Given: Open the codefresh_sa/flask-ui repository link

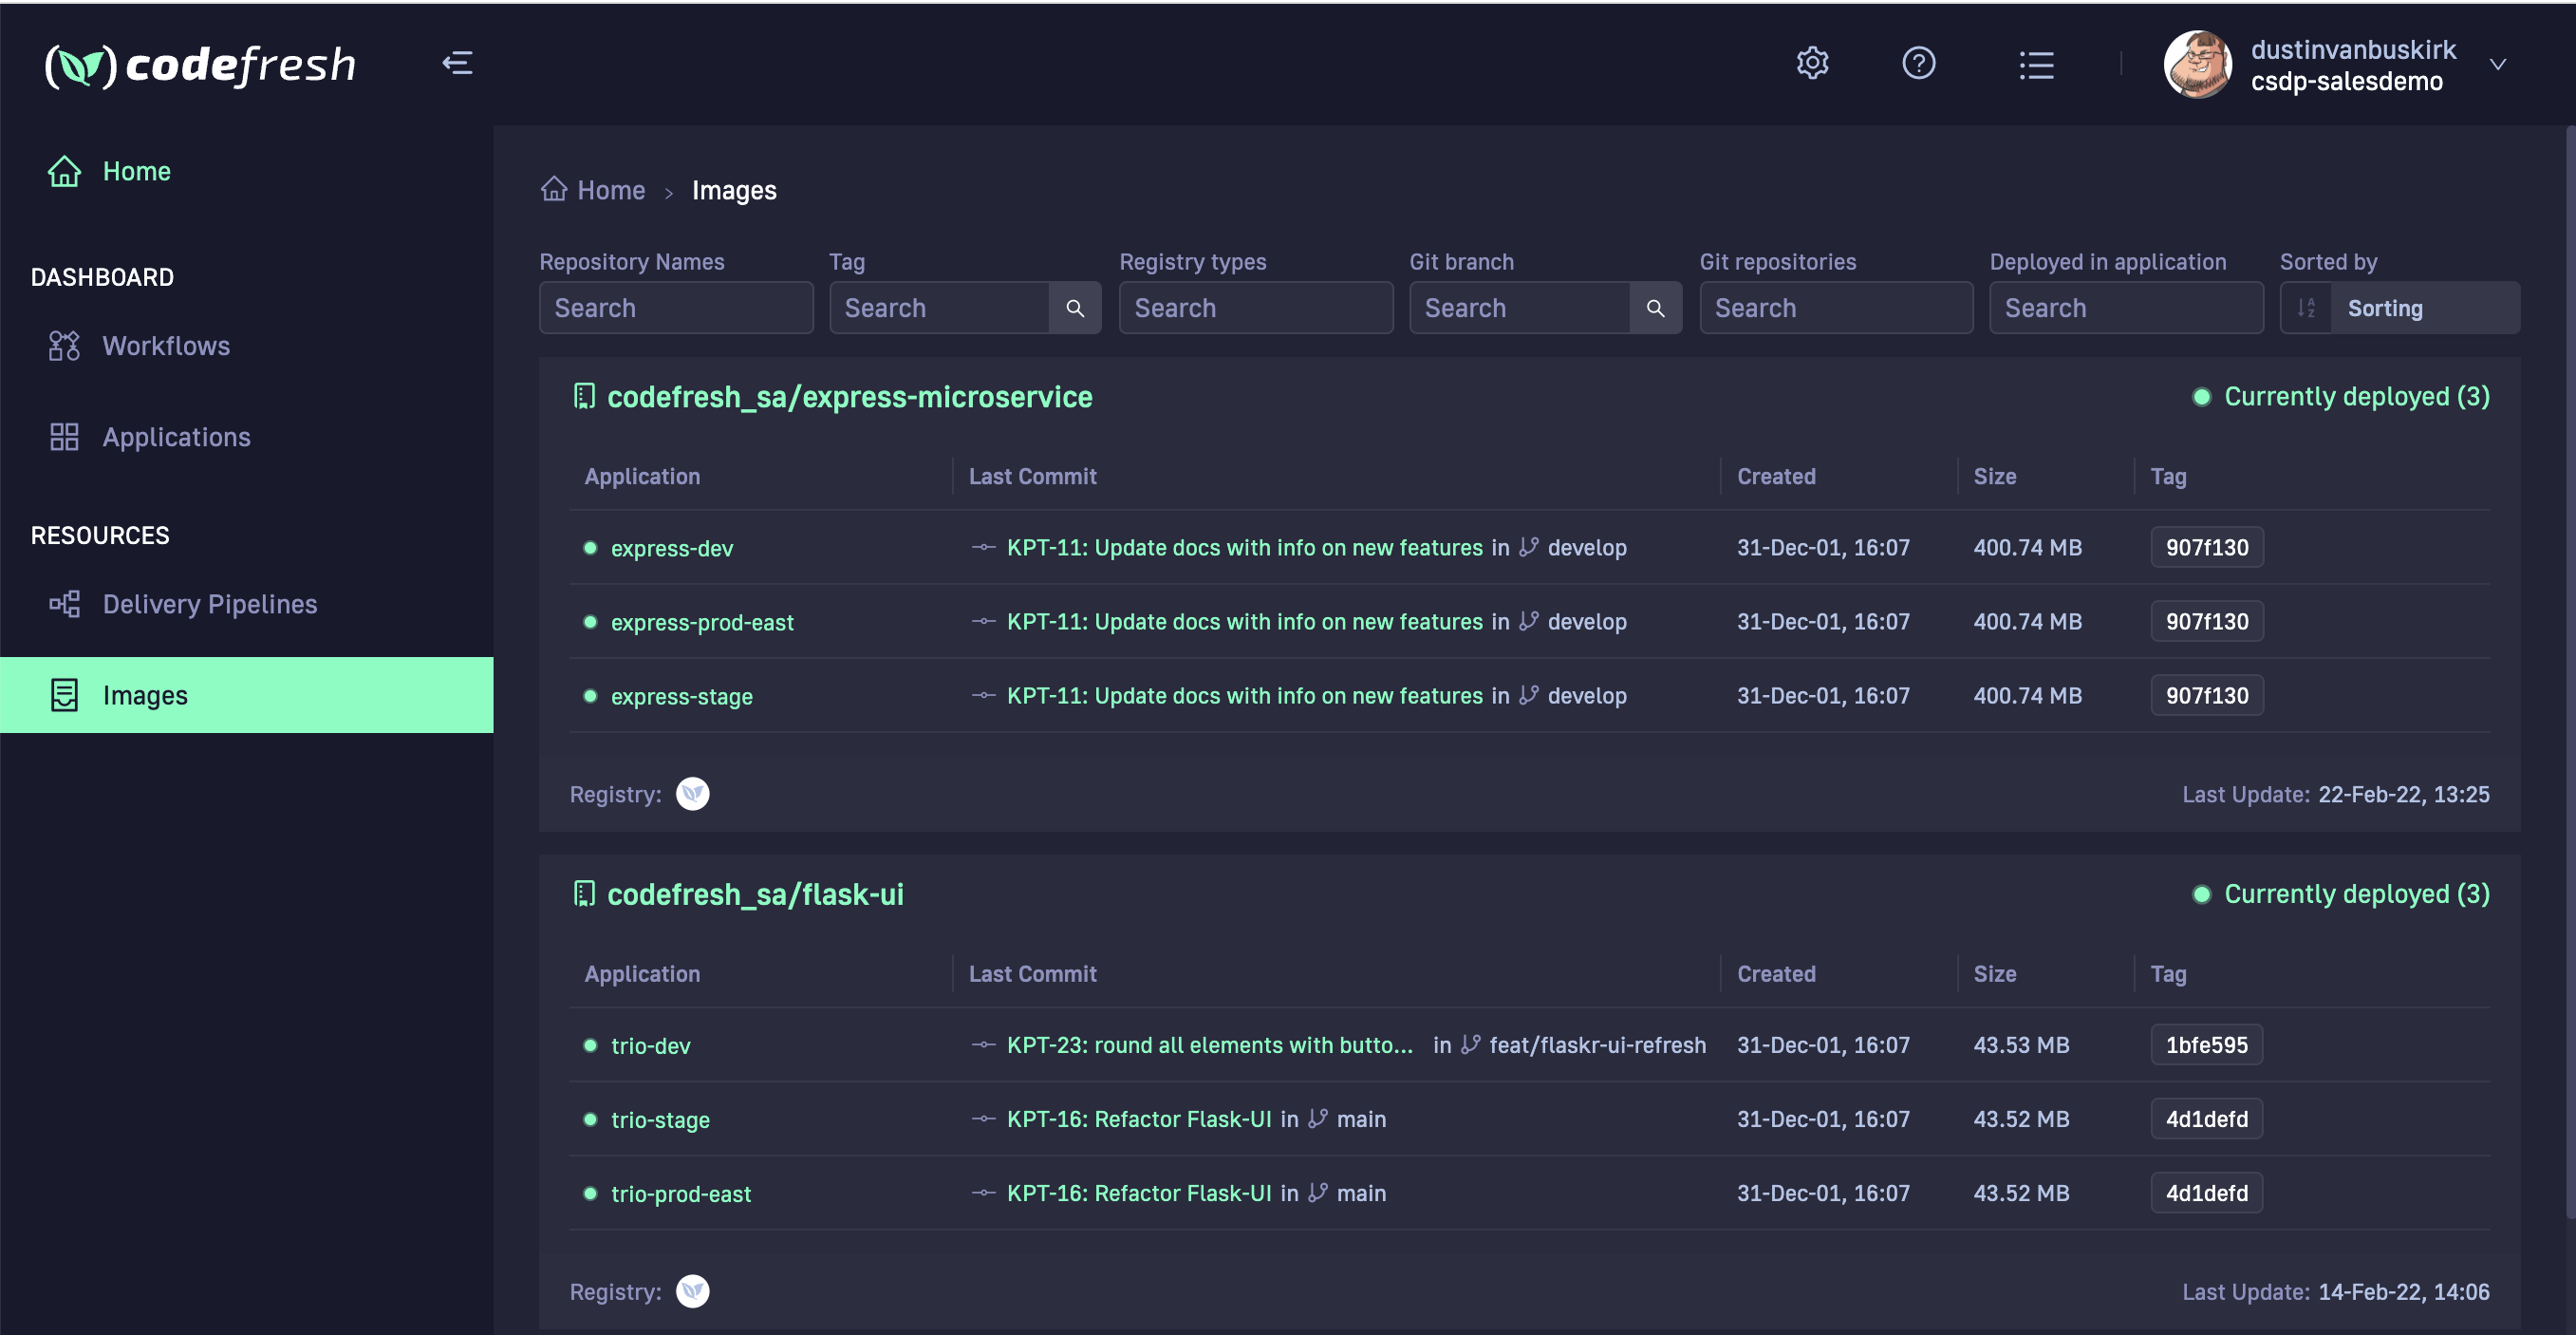Looking at the screenshot, I should point(755,894).
